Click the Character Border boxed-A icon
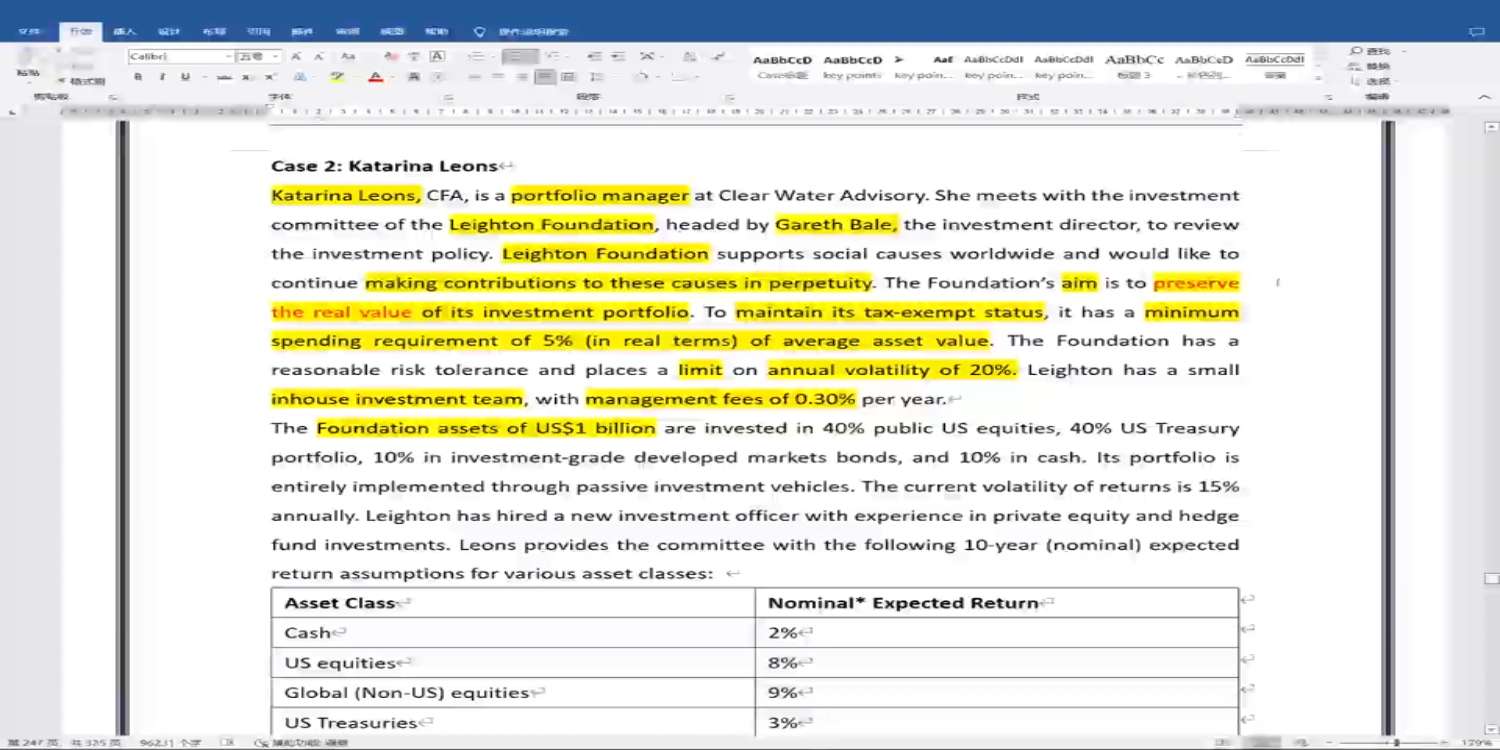Viewport: 1500px width, 750px height. (x=437, y=57)
